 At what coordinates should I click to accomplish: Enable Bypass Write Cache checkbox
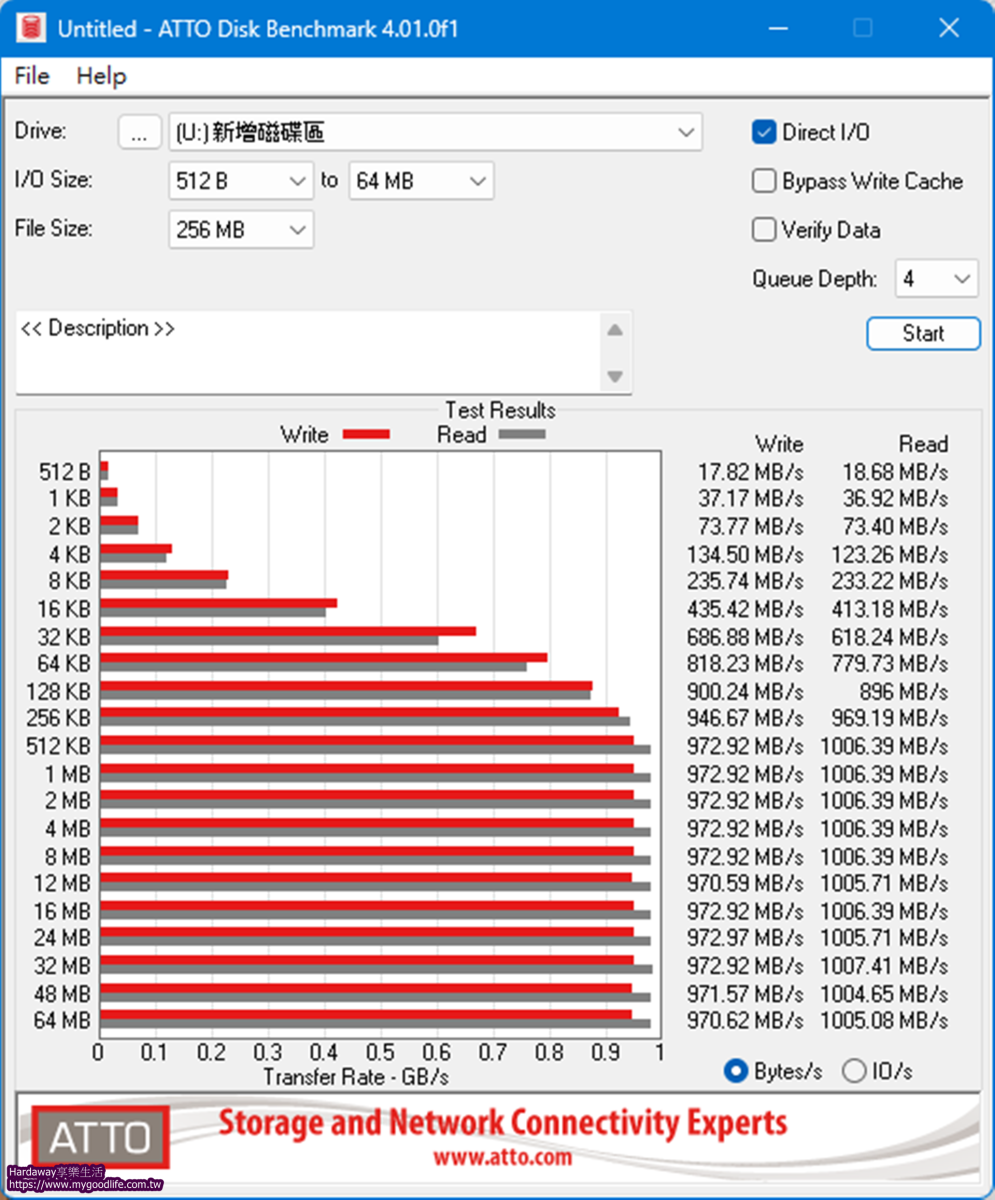point(764,181)
